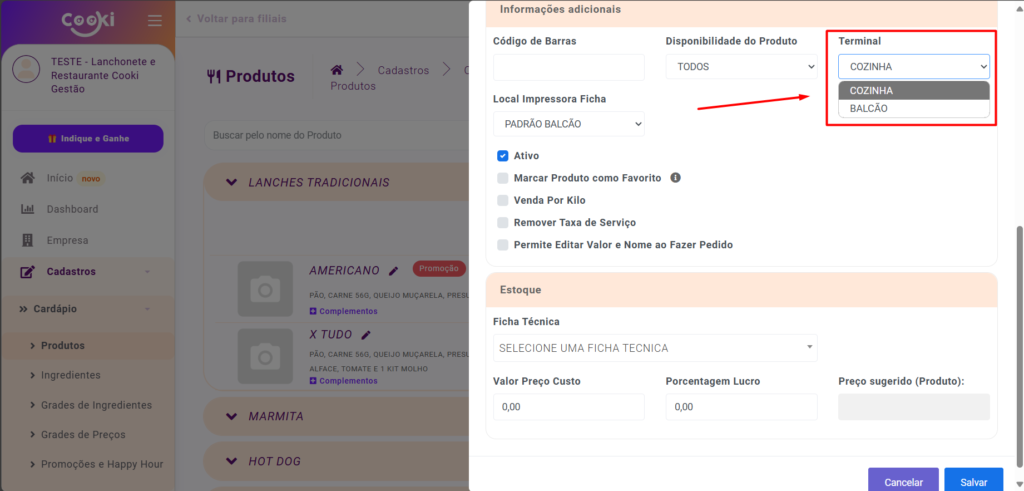
Task: Open the Dashboard chart icon item
Action: point(28,209)
